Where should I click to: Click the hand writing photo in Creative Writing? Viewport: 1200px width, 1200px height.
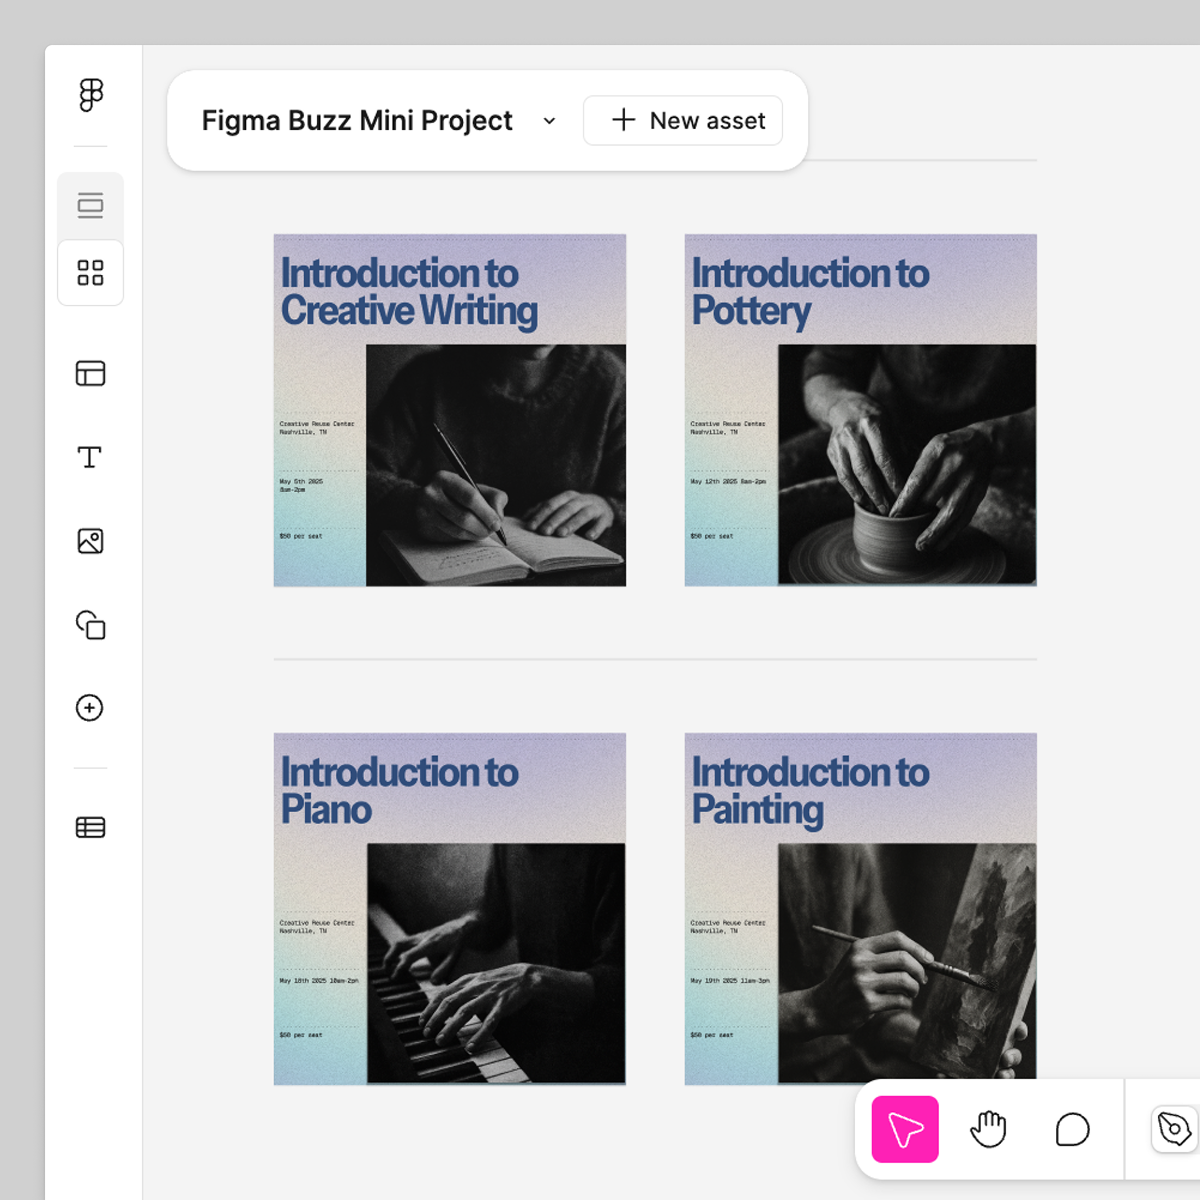(496, 465)
